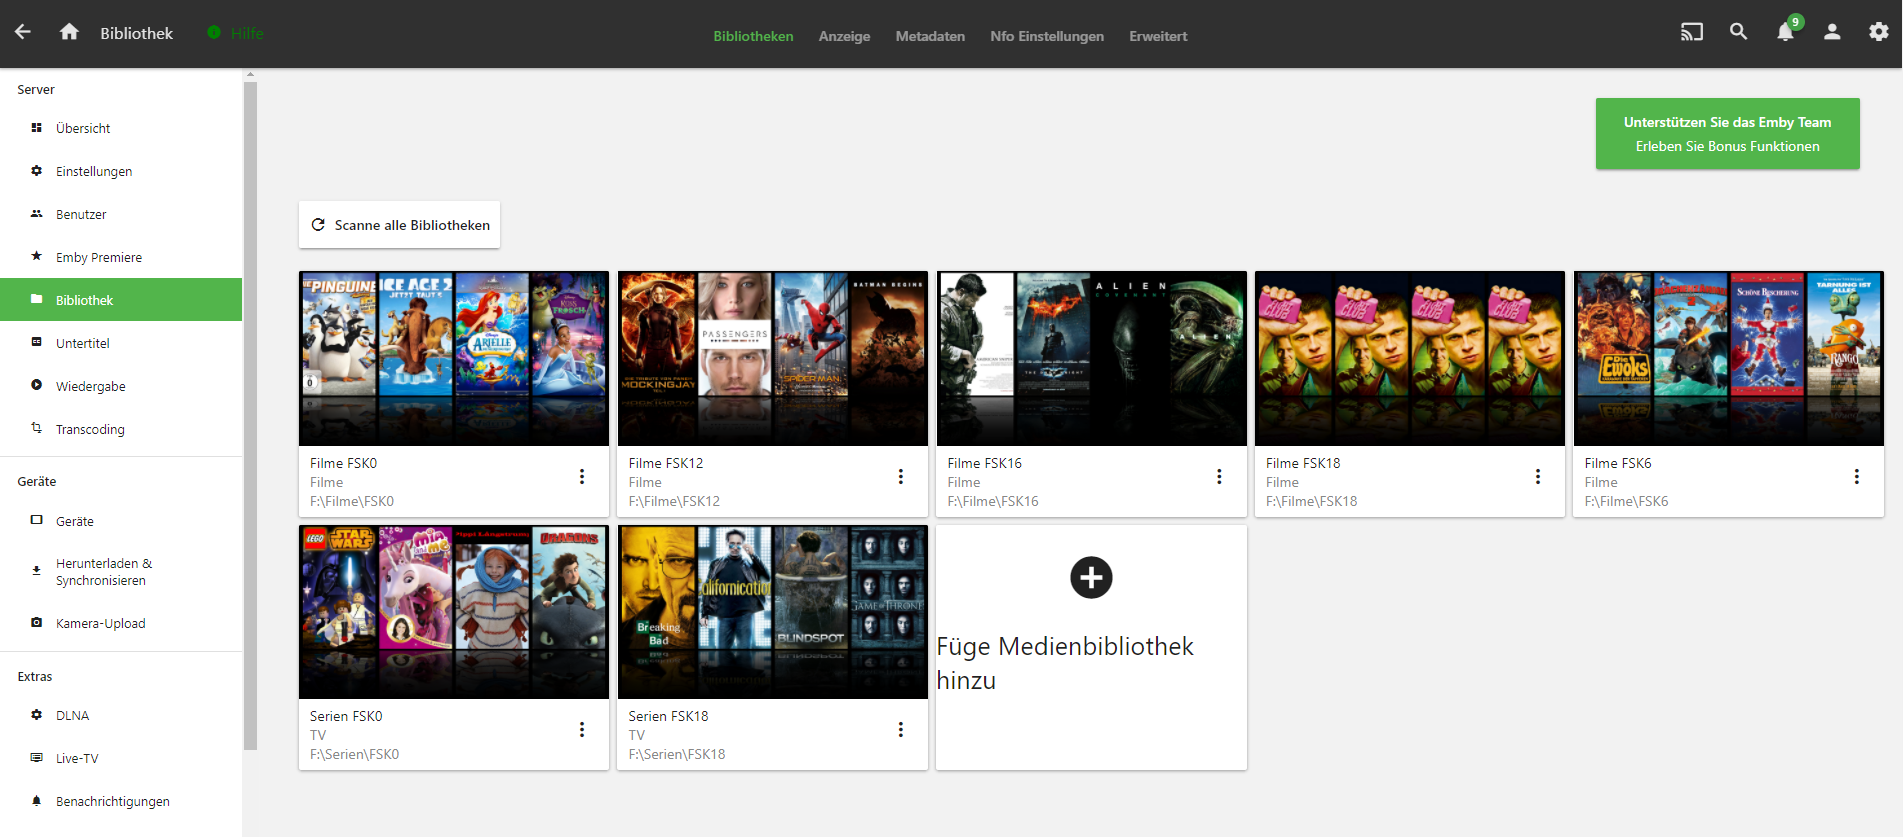Open Herunterladen & Synchronisieren in the sidebar

point(121,572)
